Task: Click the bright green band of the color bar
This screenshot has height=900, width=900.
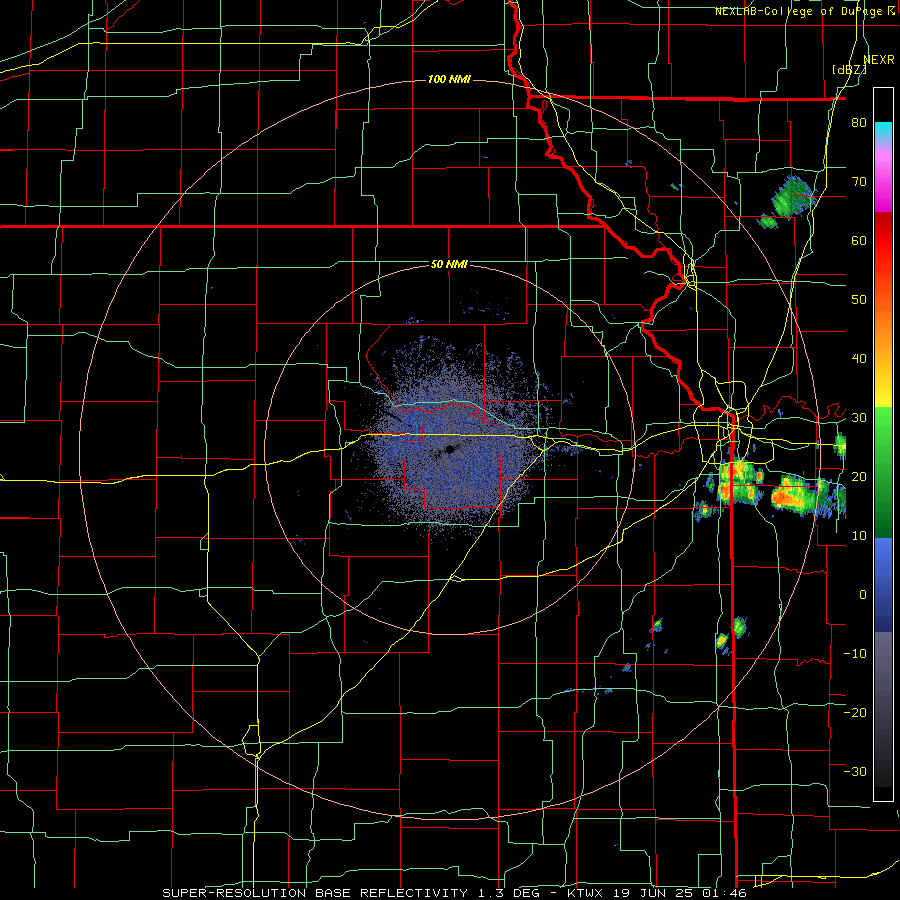Action: pos(883,436)
